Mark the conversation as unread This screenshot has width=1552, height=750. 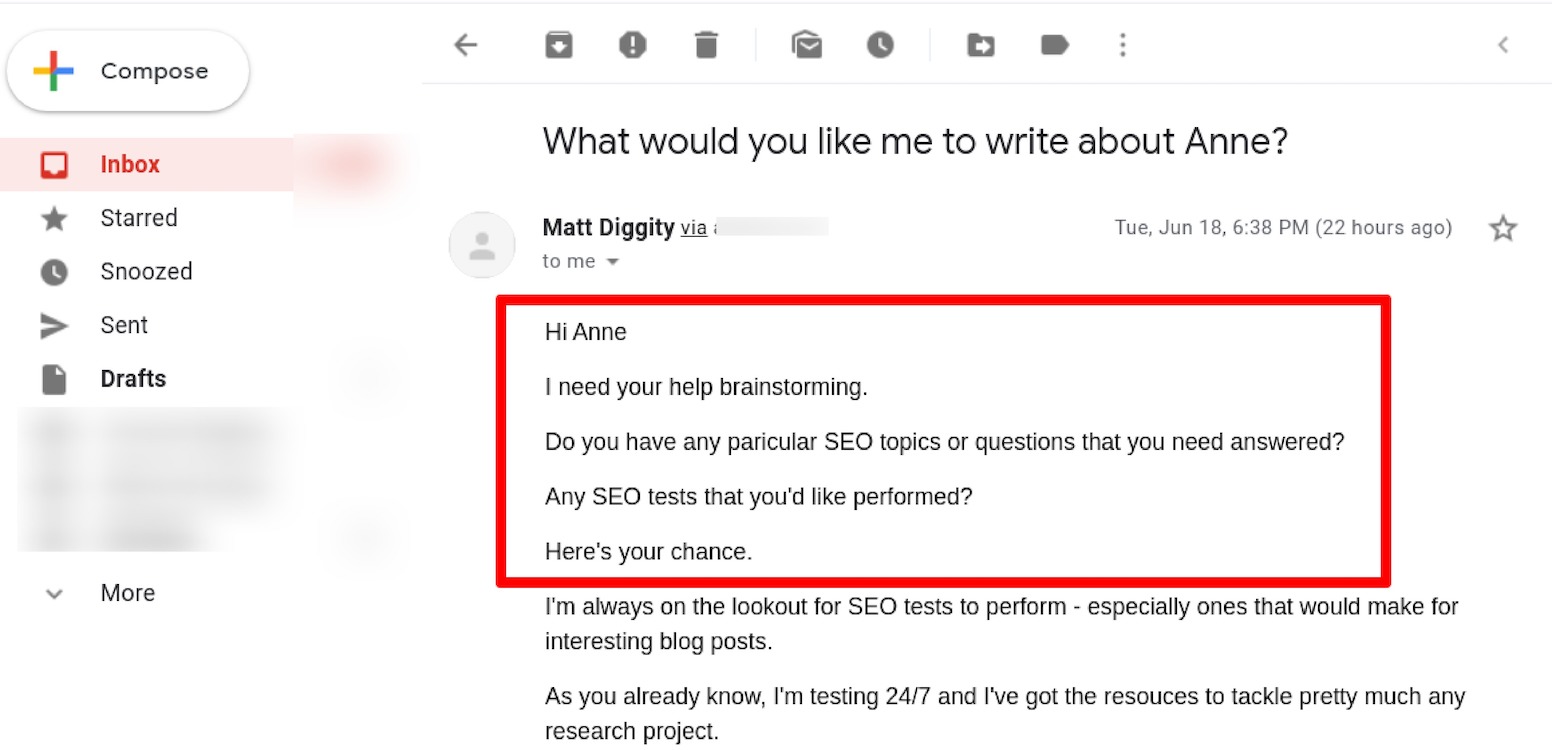806,44
